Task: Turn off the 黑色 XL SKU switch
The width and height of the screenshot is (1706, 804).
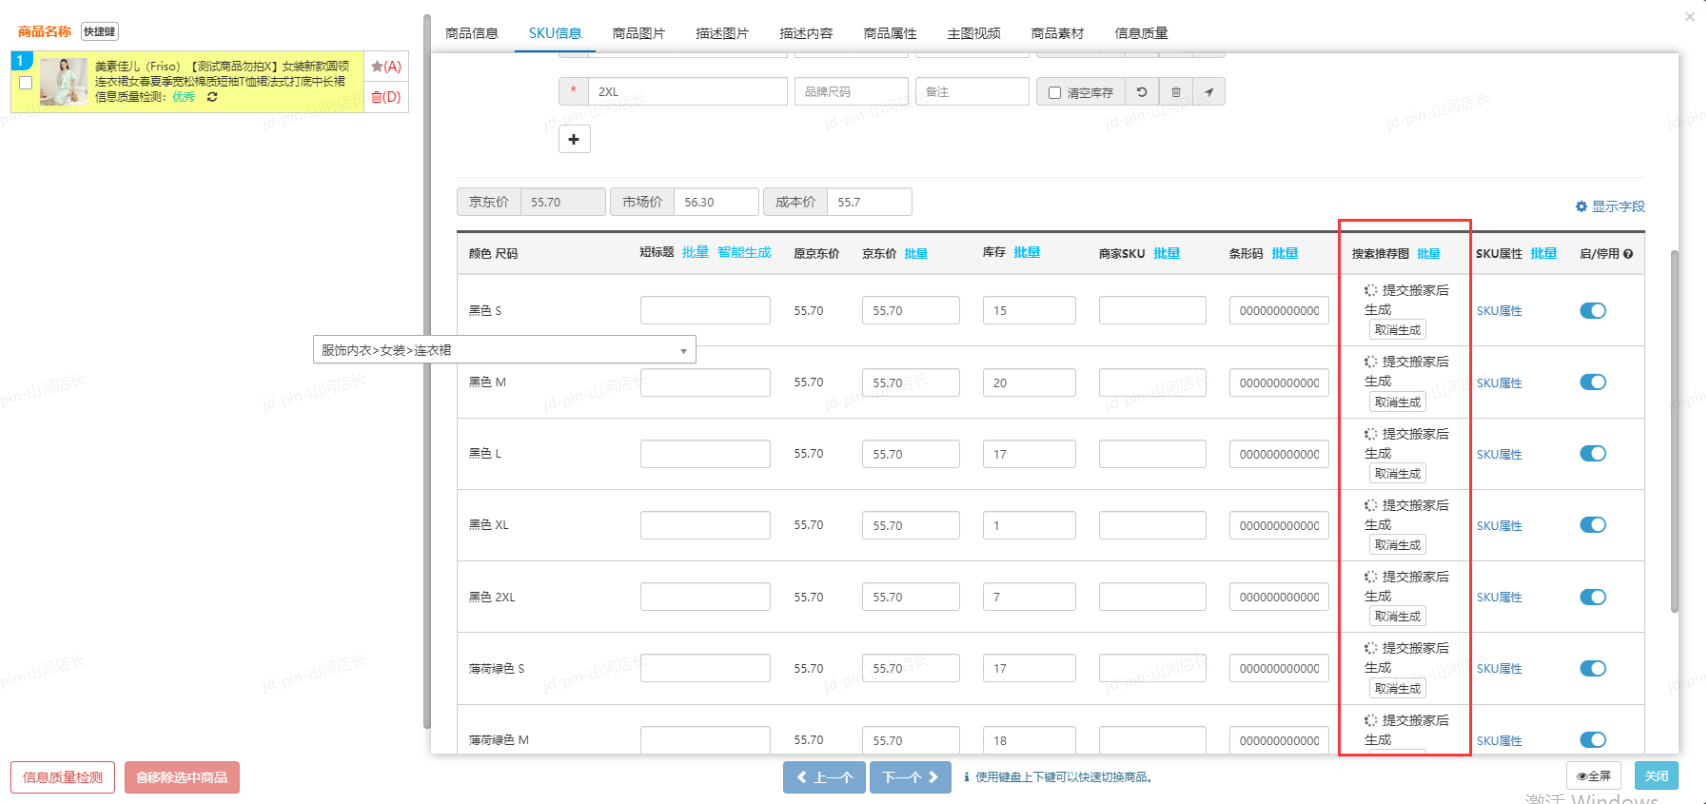Action: click(1593, 525)
